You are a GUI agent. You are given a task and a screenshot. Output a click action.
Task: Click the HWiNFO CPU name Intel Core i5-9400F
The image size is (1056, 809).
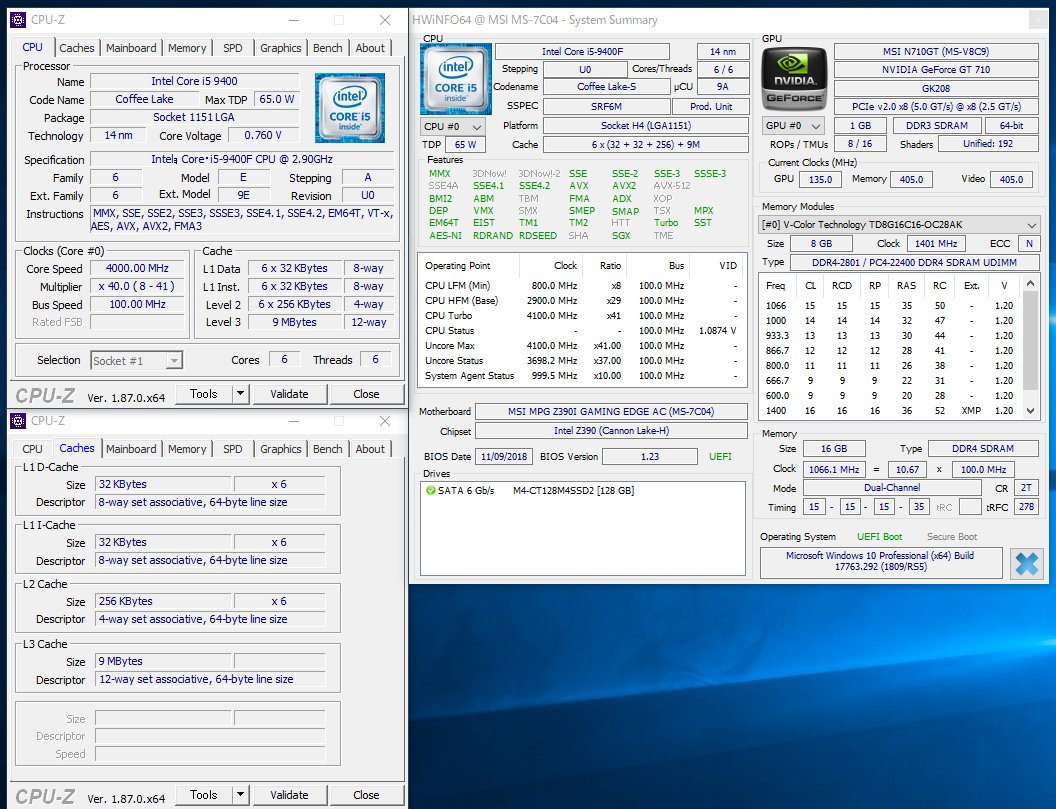582,51
